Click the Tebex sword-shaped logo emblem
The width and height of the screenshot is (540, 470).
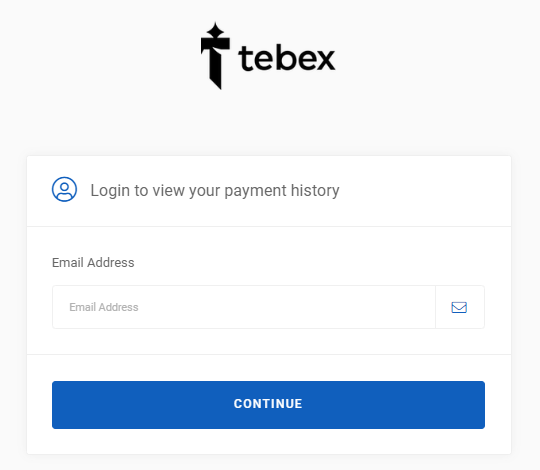(216, 56)
